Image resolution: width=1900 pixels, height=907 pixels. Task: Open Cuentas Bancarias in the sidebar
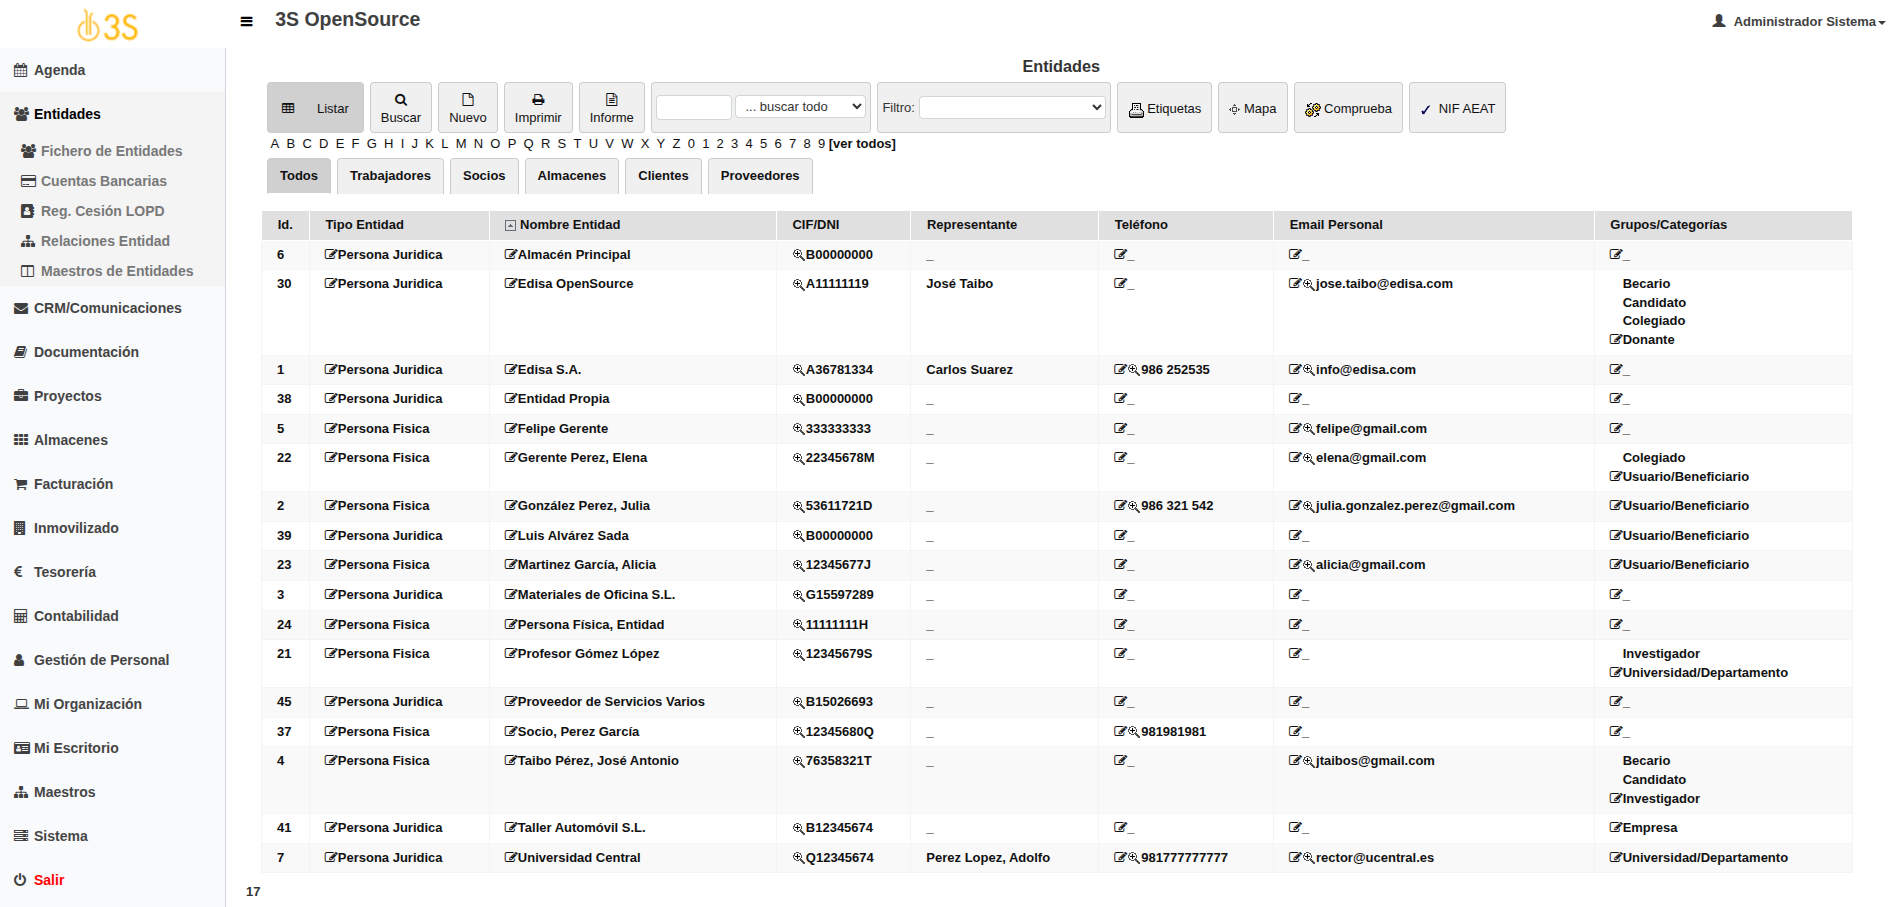point(103,181)
